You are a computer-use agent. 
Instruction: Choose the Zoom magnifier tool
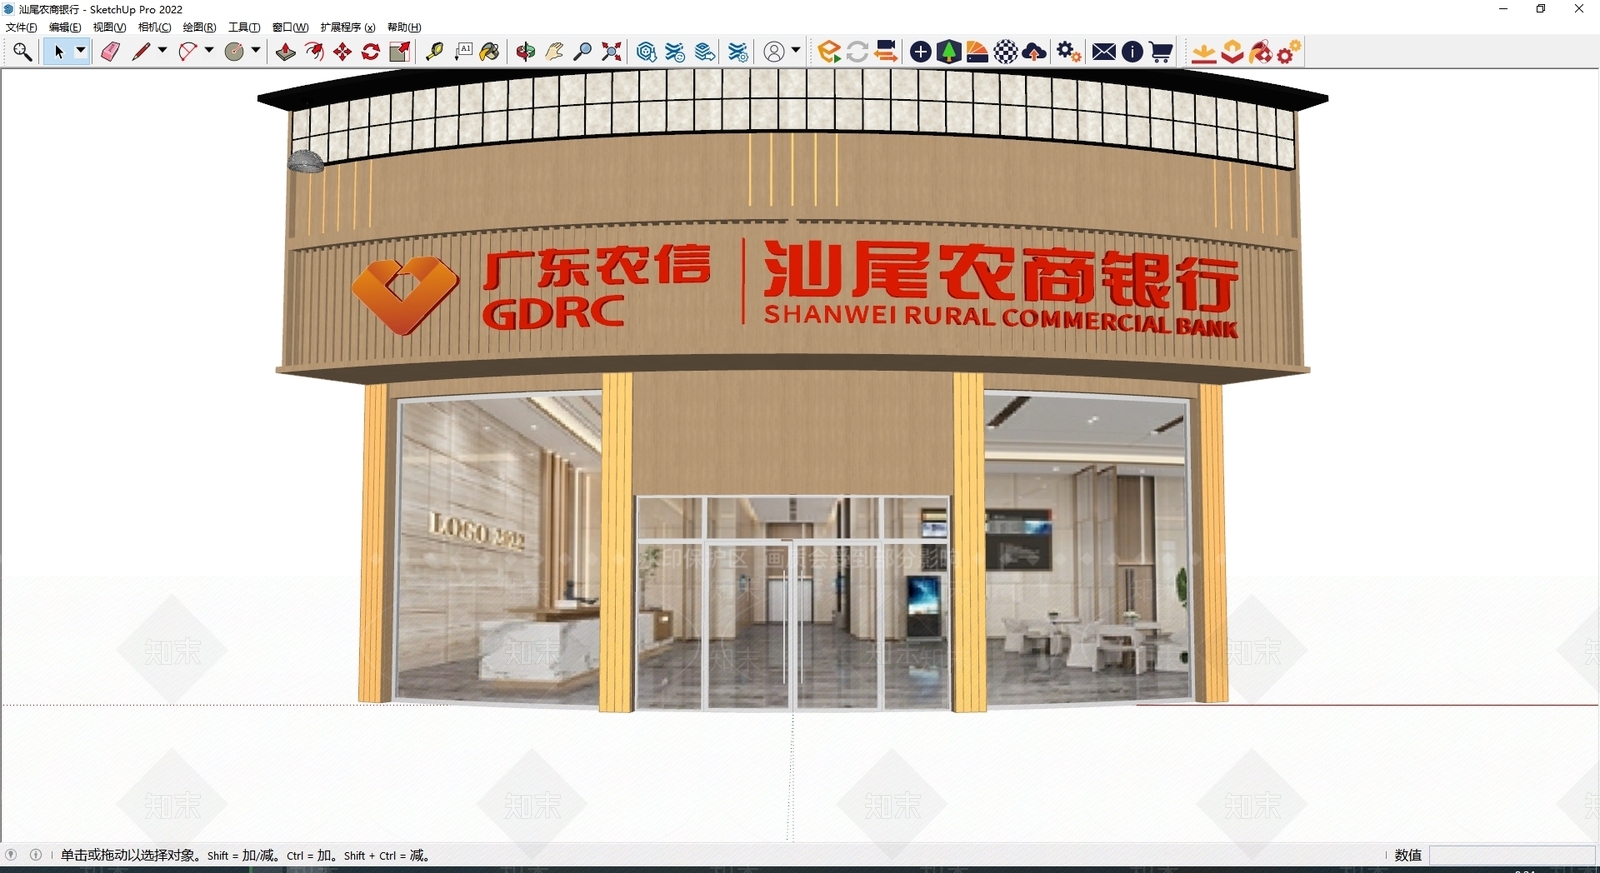pos(582,52)
